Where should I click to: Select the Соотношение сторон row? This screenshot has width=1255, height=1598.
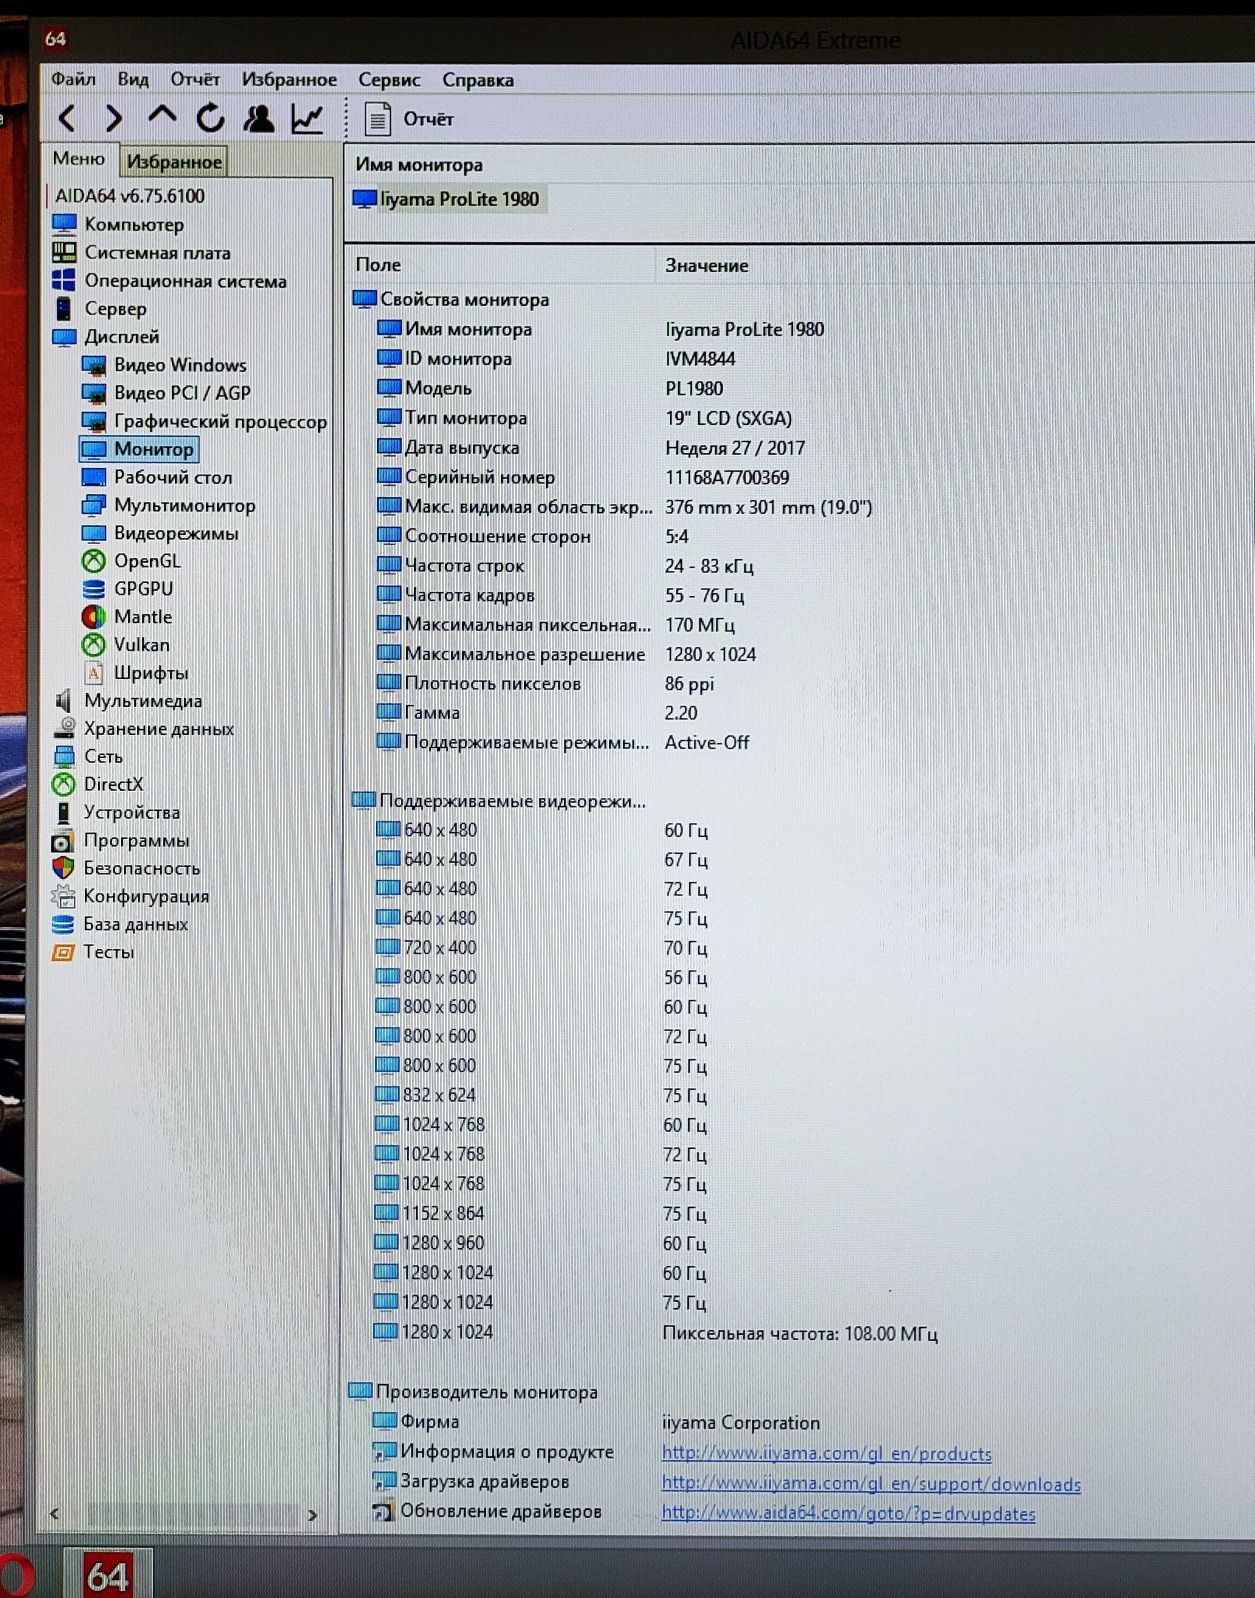coord(532,536)
